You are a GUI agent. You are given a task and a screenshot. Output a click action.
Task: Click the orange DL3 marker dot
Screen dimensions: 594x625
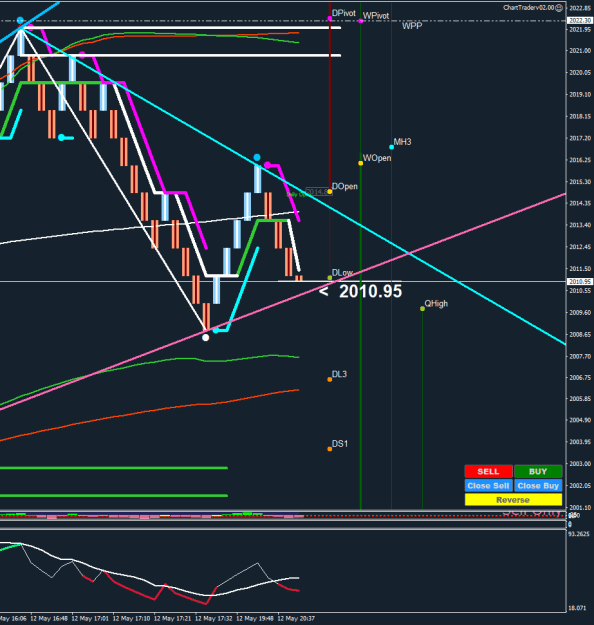tap(330, 379)
